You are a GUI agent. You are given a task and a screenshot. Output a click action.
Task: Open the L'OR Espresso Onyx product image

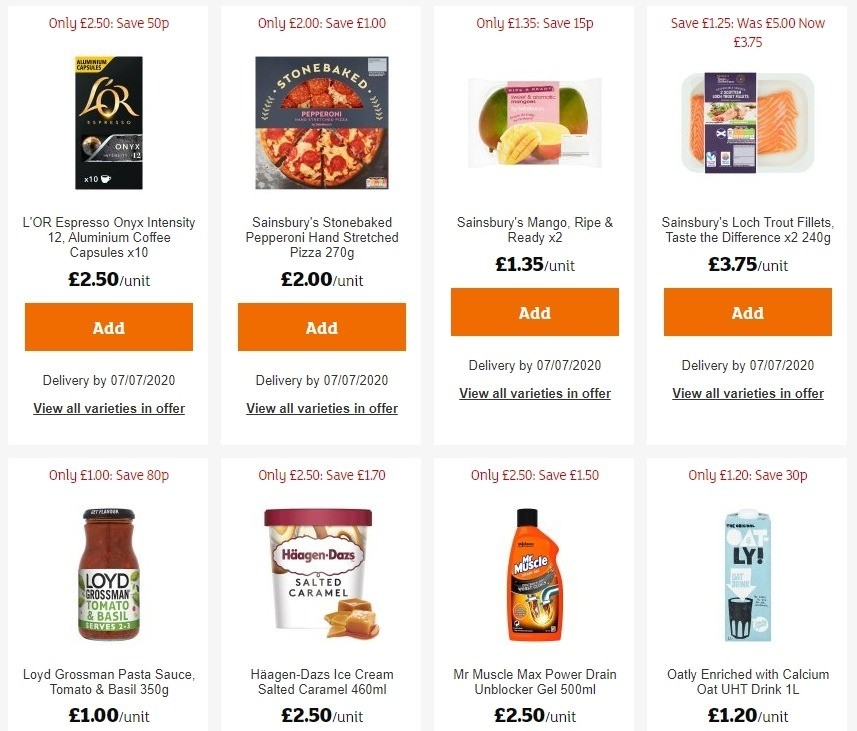[108, 122]
